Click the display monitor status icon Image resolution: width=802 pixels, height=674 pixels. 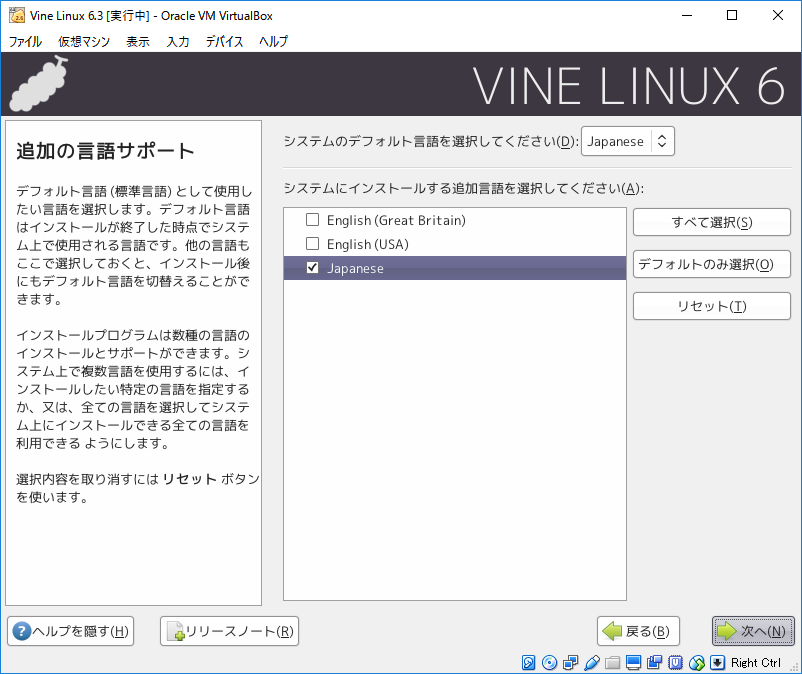(633, 663)
